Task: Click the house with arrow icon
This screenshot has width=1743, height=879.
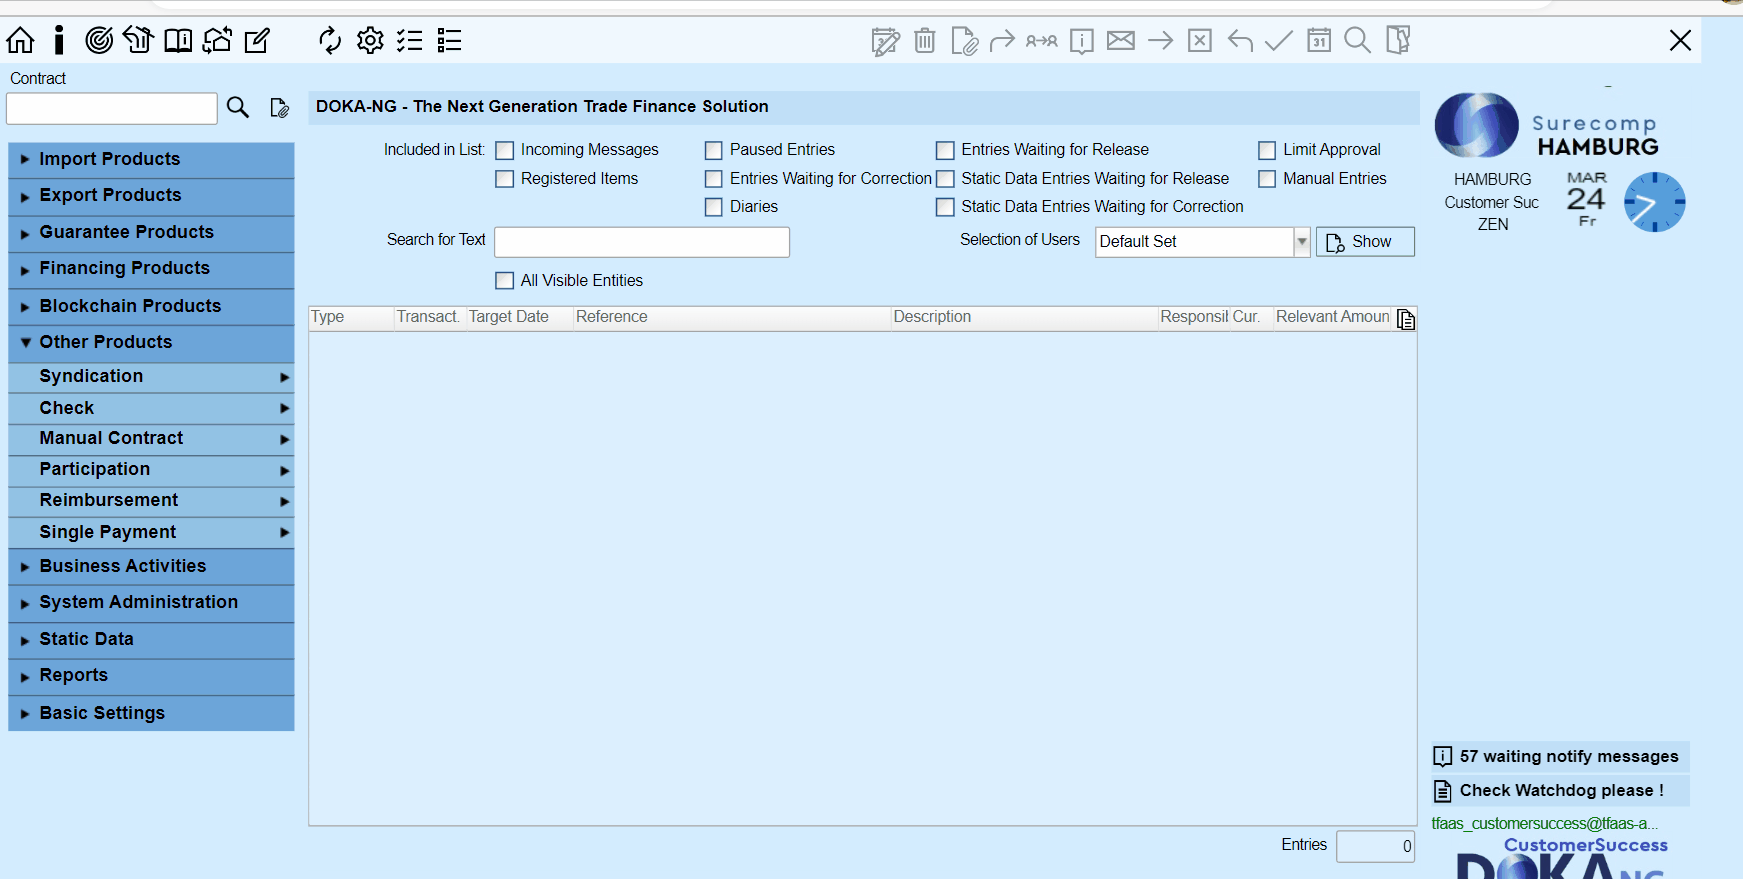Action: click(138, 40)
